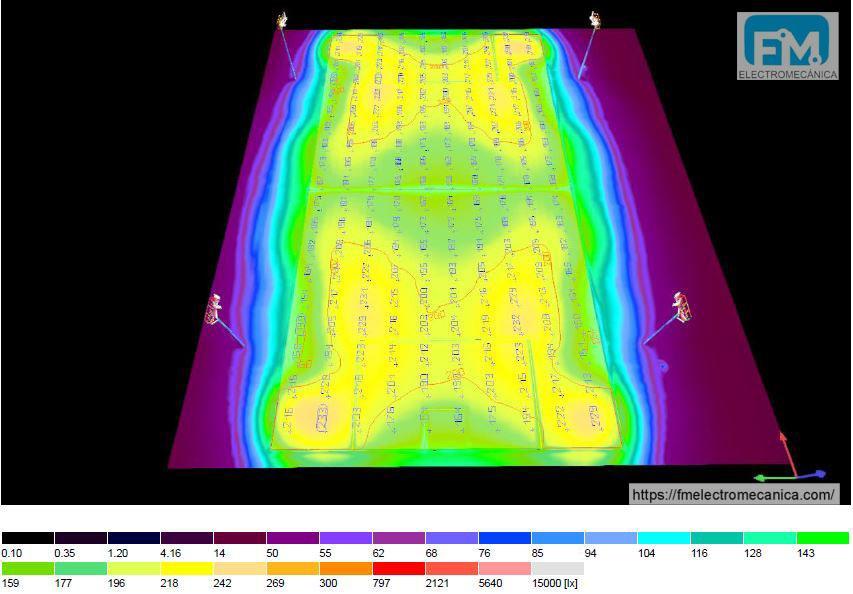Click the legend value "269"

[x=275, y=583]
